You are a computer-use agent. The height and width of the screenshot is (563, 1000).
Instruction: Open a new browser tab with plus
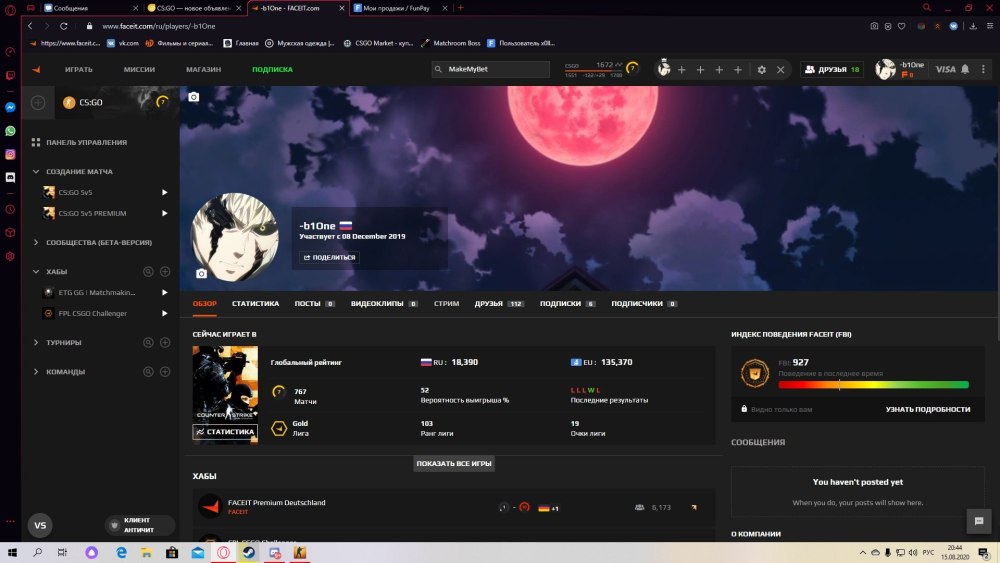pos(460,8)
